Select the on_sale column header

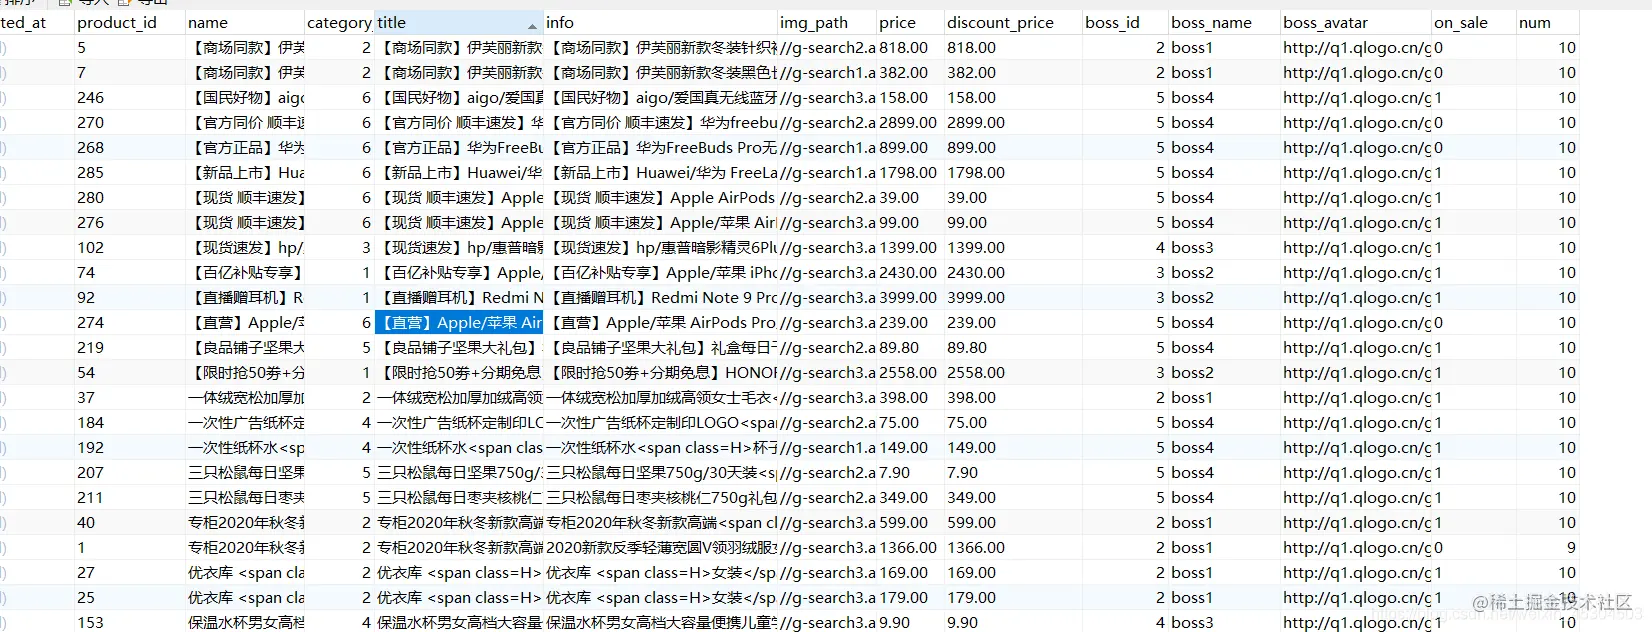pos(1474,22)
